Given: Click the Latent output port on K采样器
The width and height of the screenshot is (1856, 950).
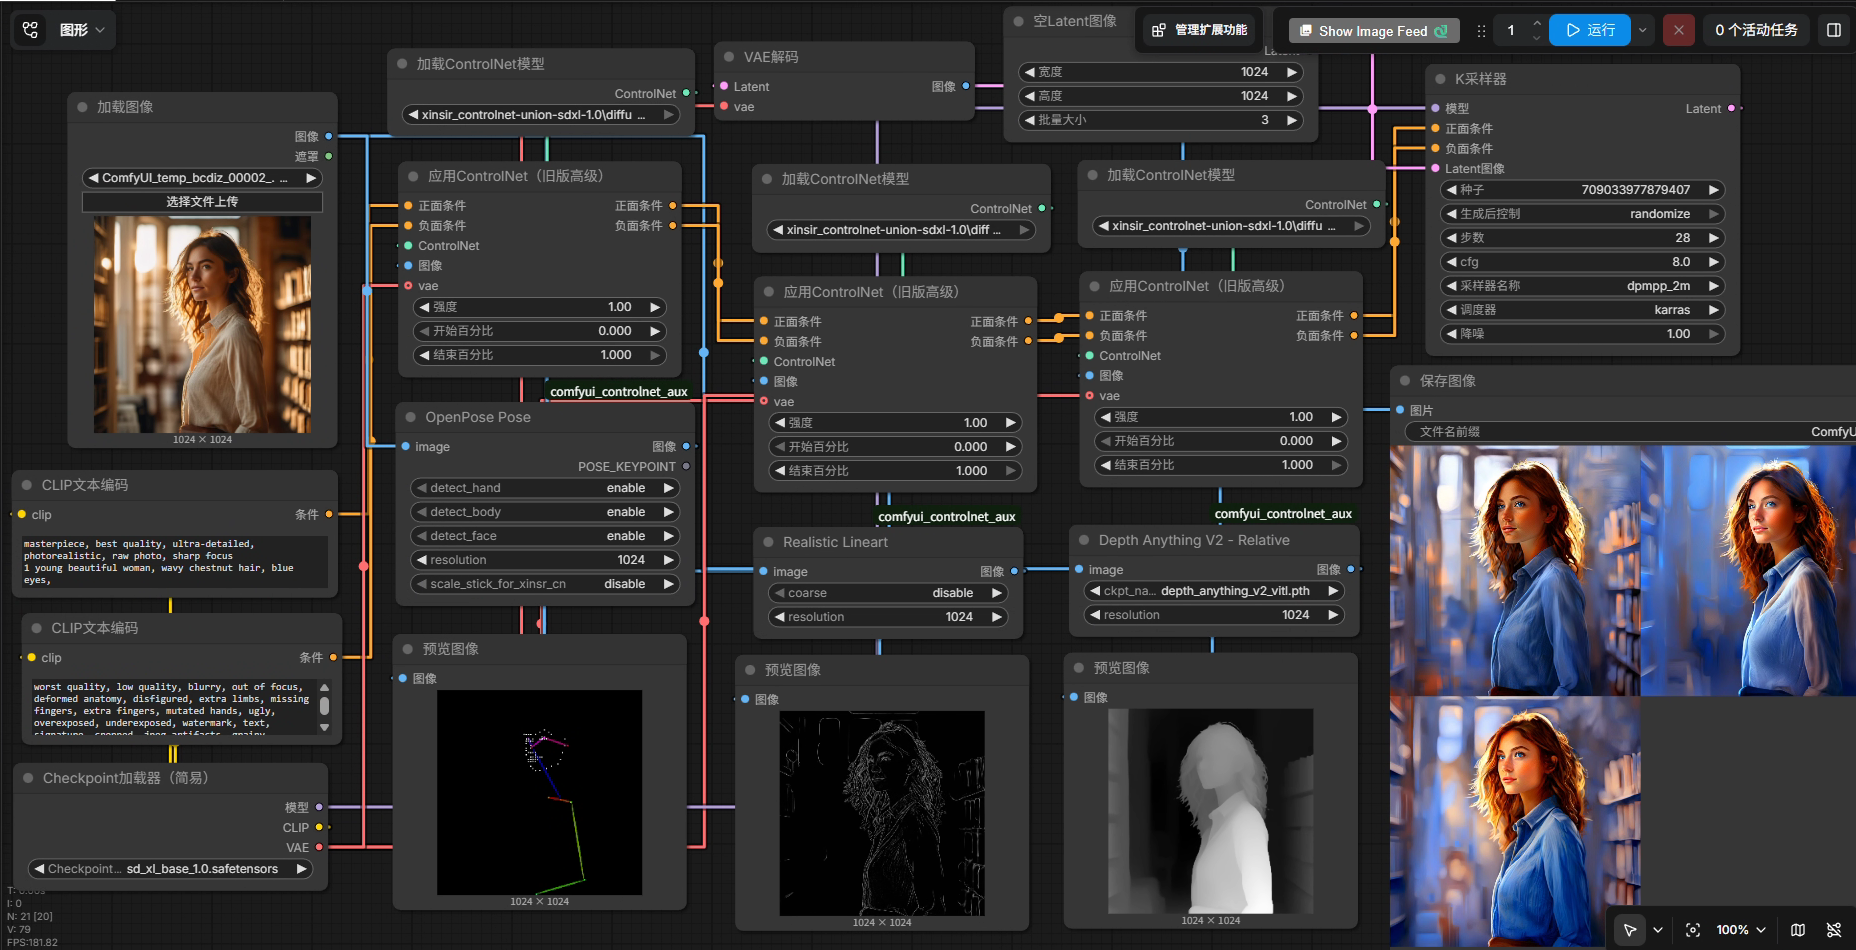Looking at the screenshot, I should click(x=1731, y=108).
